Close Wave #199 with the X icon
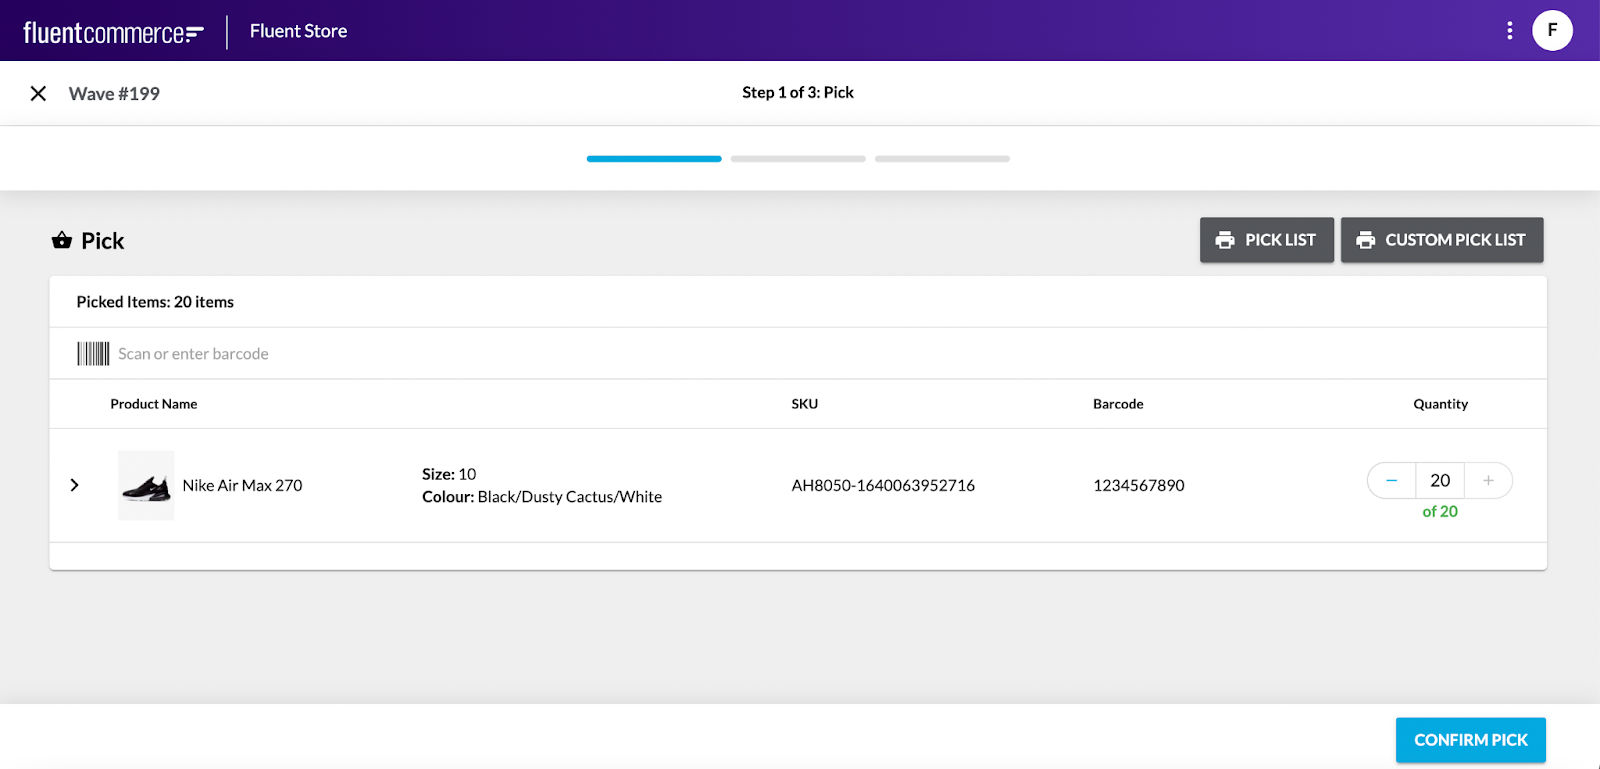The height and width of the screenshot is (769, 1600). tap(38, 93)
